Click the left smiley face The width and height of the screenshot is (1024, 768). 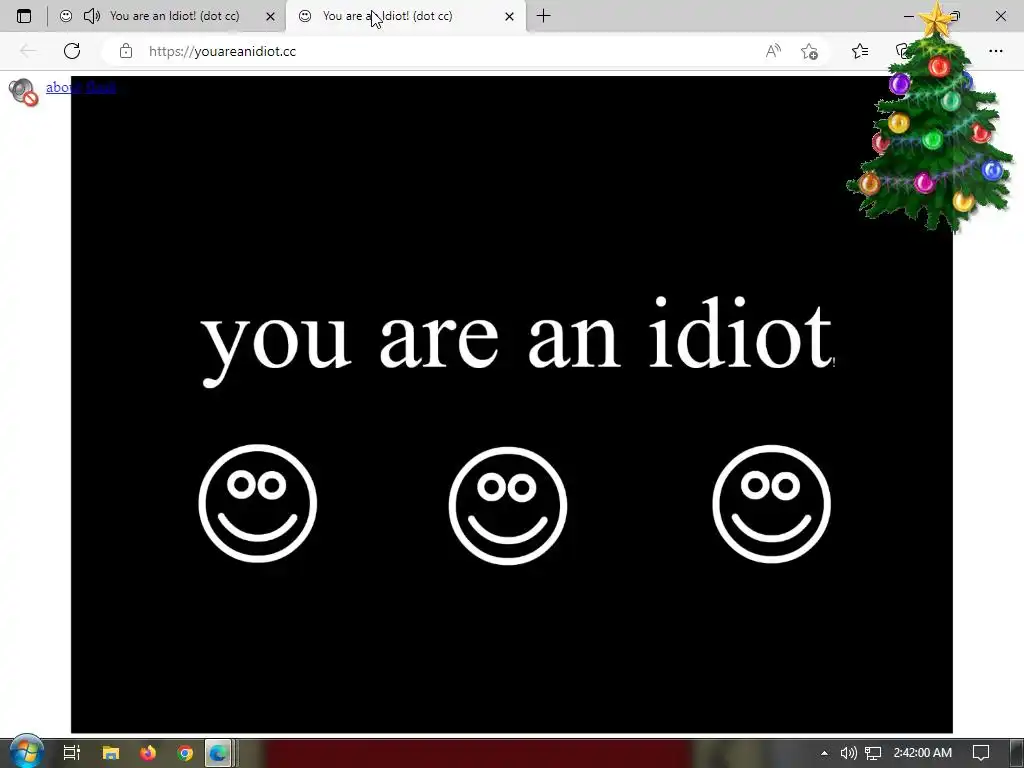tap(257, 503)
